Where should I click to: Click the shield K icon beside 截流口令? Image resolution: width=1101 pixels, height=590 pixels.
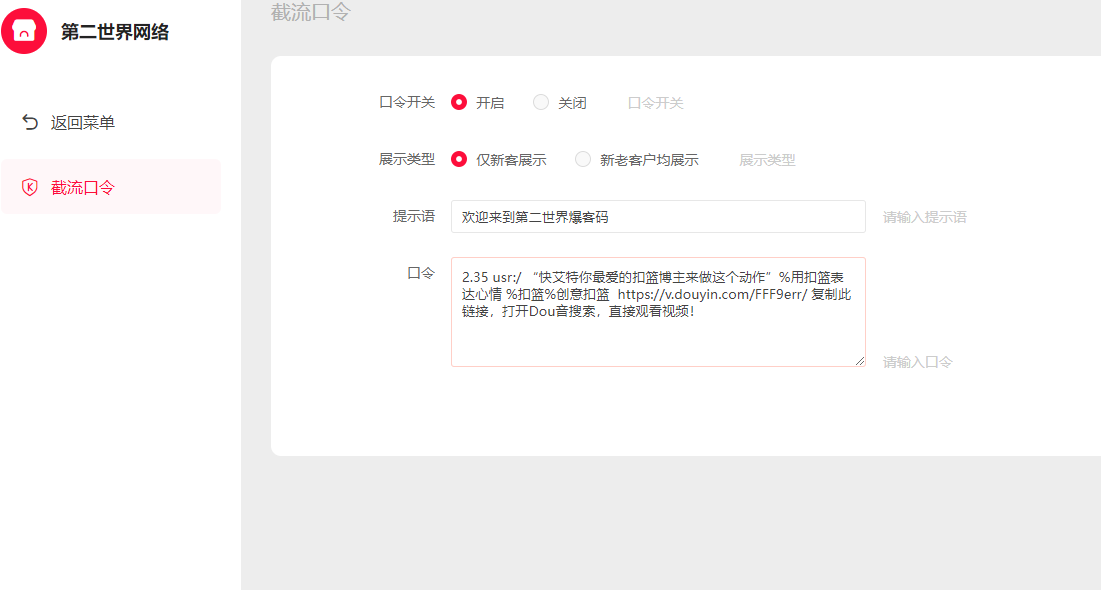(x=30, y=187)
